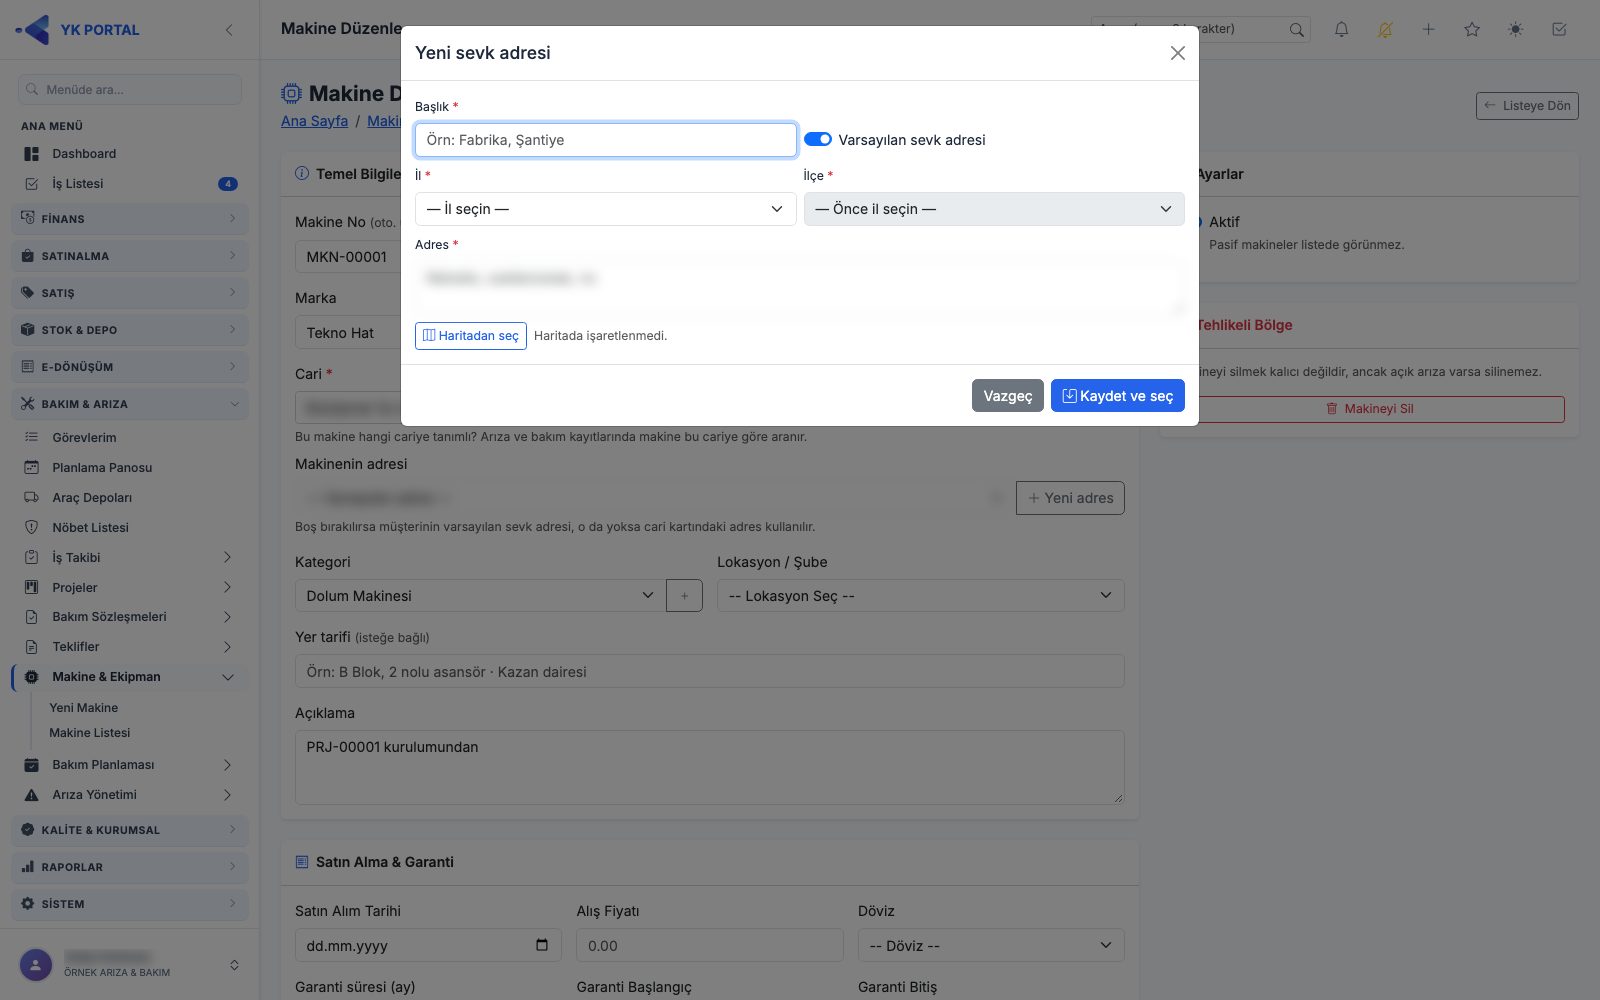
Task: Click the calendar icon in Satın Alım Tarihi
Action: [x=542, y=945]
